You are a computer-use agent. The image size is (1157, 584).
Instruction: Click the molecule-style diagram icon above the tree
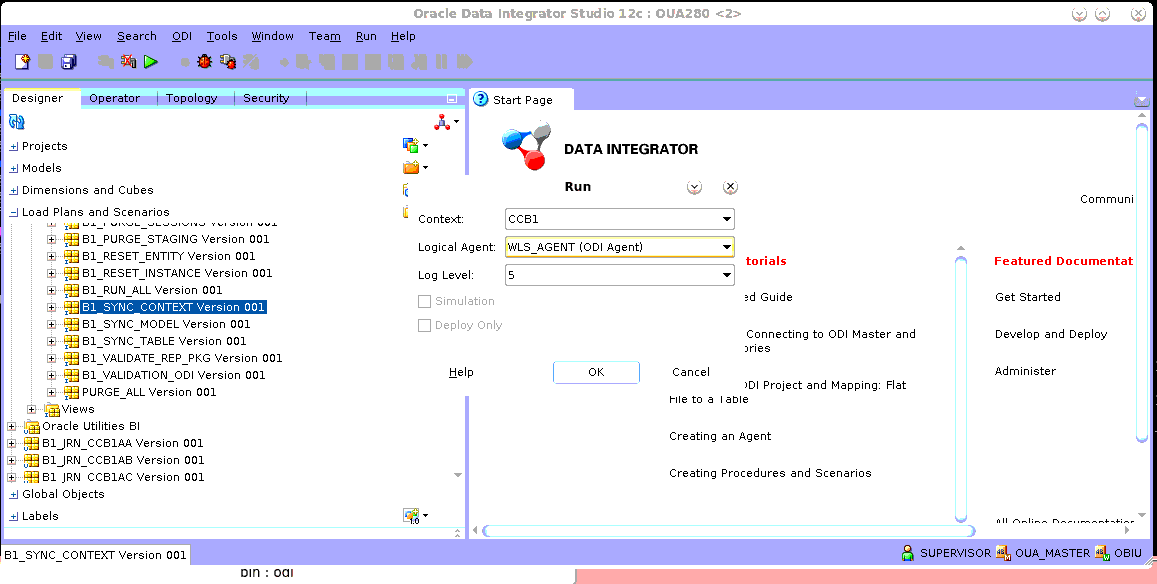(443, 123)
